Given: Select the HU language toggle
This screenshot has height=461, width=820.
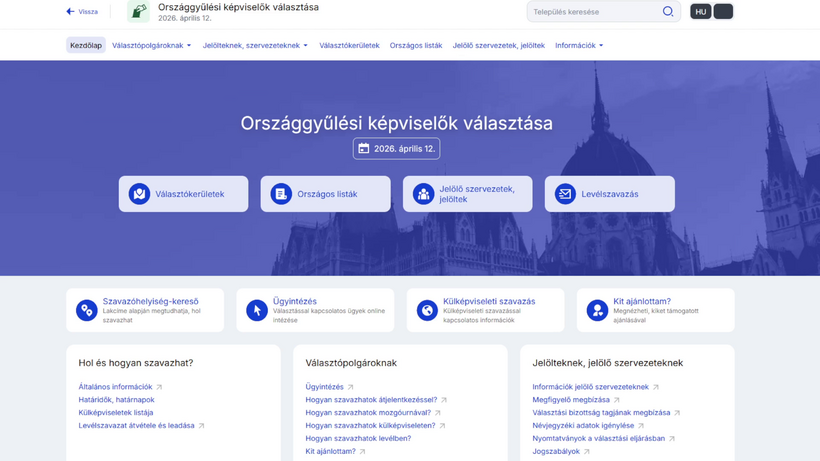Looking at the screenshot, I should click(x=700, y=12).
